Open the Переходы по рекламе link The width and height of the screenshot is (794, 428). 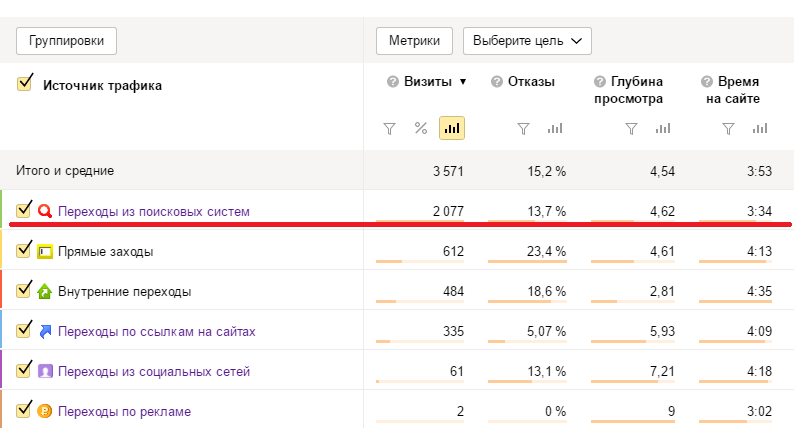[125, 412]
